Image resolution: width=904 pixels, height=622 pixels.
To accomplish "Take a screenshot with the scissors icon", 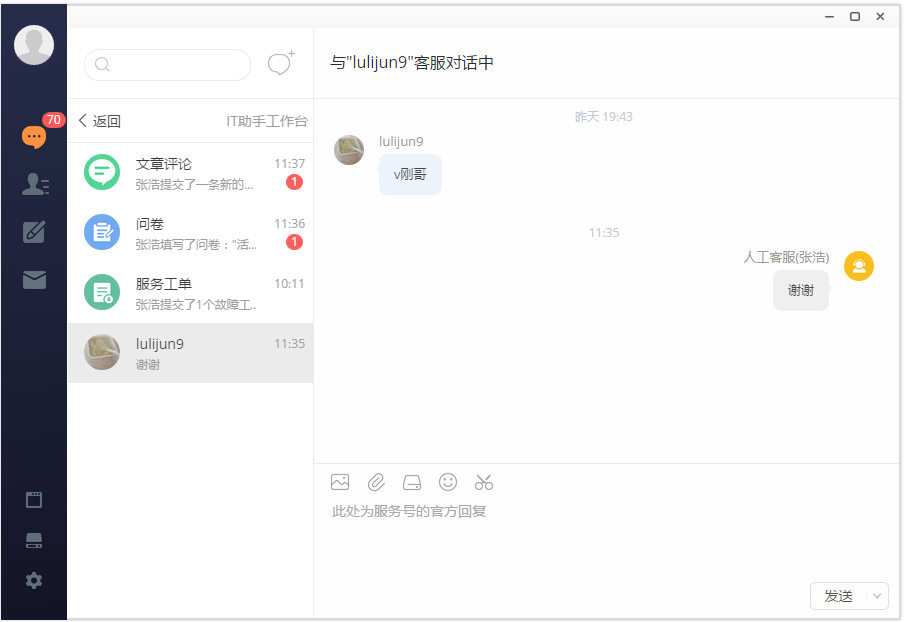I will click(x=484, y=482).
